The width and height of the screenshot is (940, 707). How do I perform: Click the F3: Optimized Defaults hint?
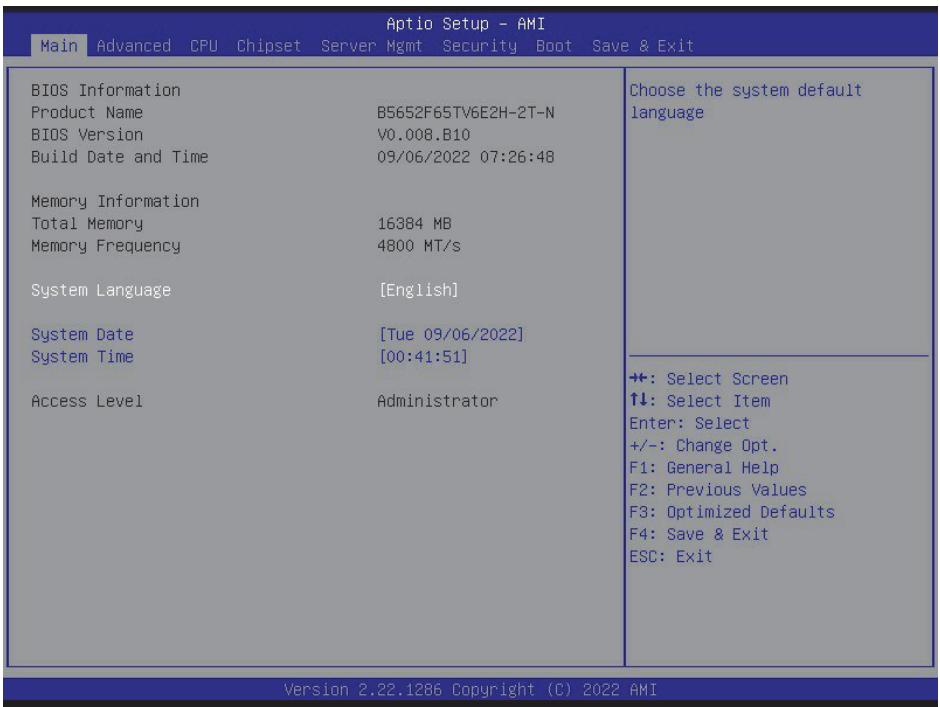(732, 512)
